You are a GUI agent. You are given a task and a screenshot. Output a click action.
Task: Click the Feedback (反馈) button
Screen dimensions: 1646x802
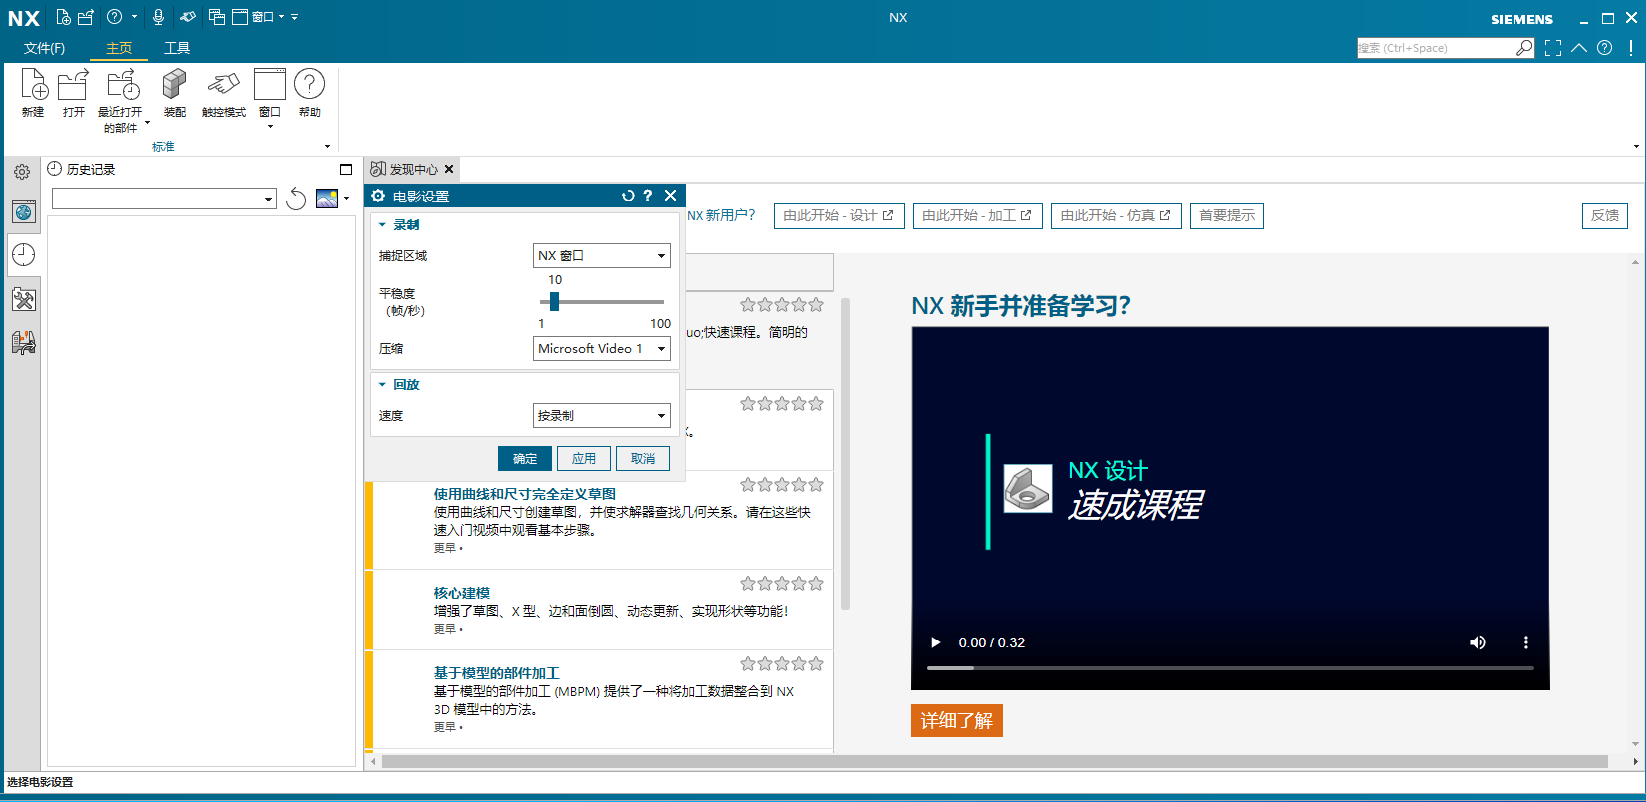(x=1605, y=216)
